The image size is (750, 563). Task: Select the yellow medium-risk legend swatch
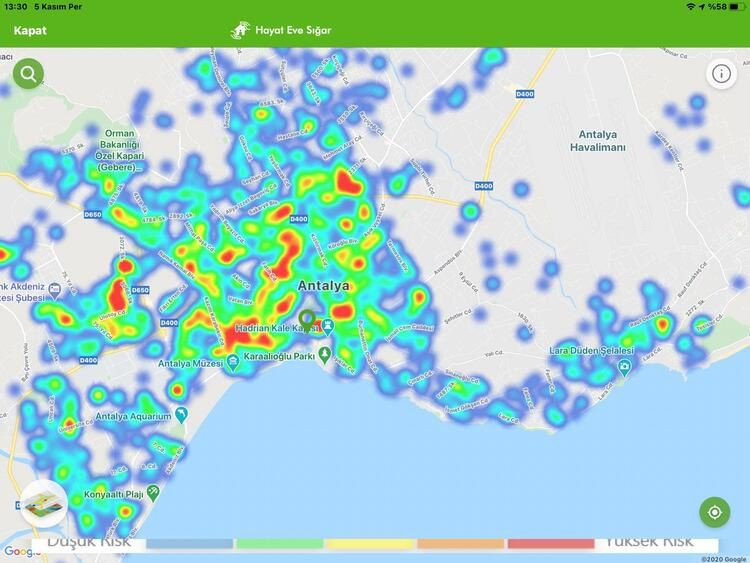click(370, 544)
